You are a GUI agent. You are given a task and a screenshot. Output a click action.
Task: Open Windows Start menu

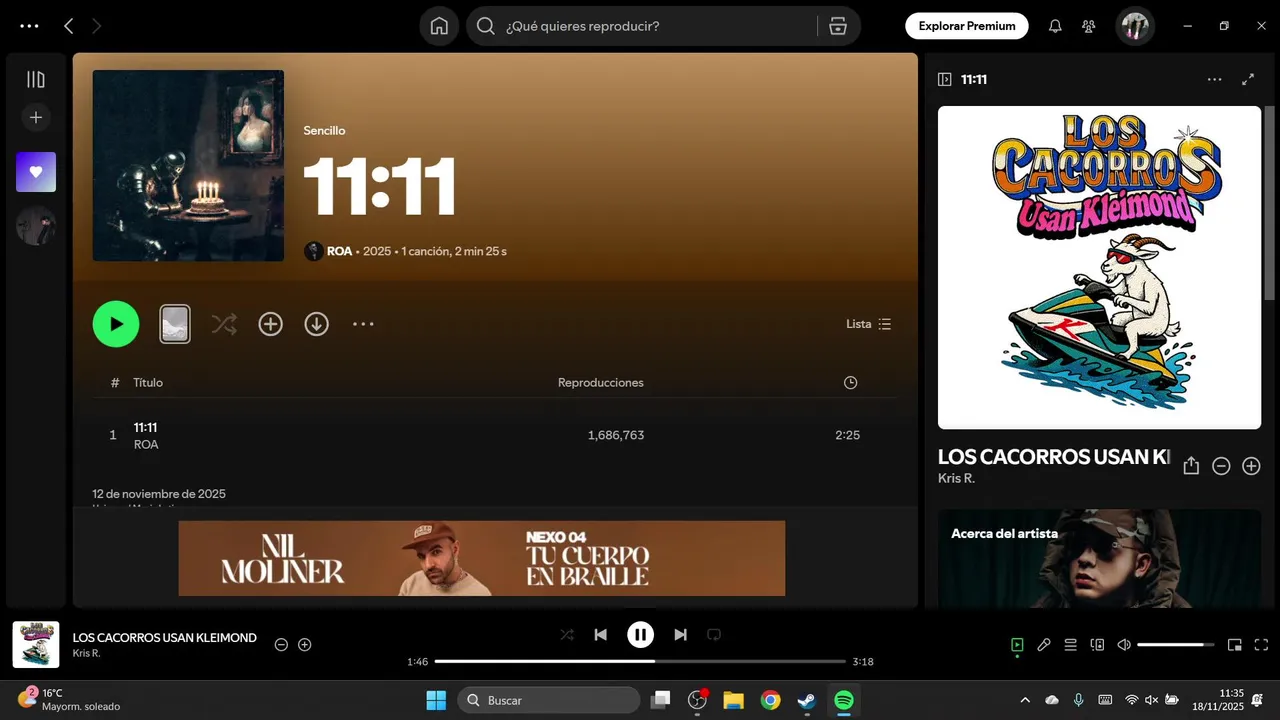(436, 700)
